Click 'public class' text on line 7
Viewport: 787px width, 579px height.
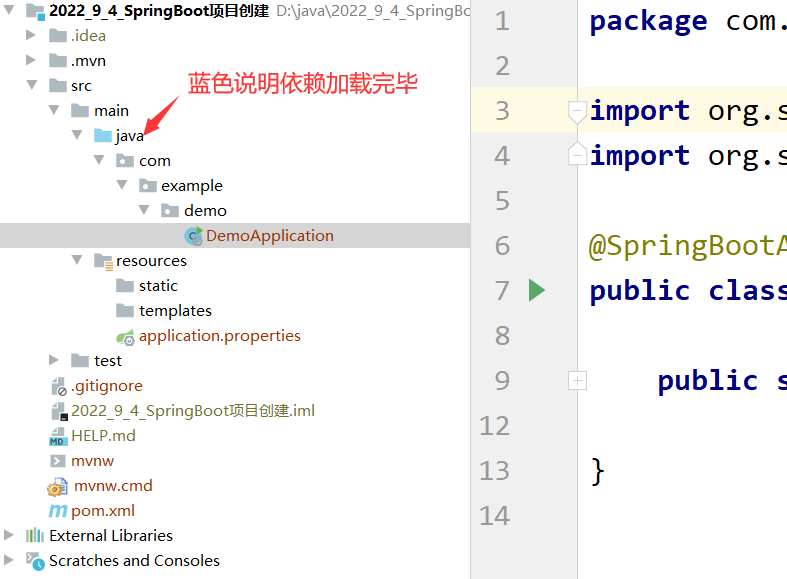(x=688, y=291)
